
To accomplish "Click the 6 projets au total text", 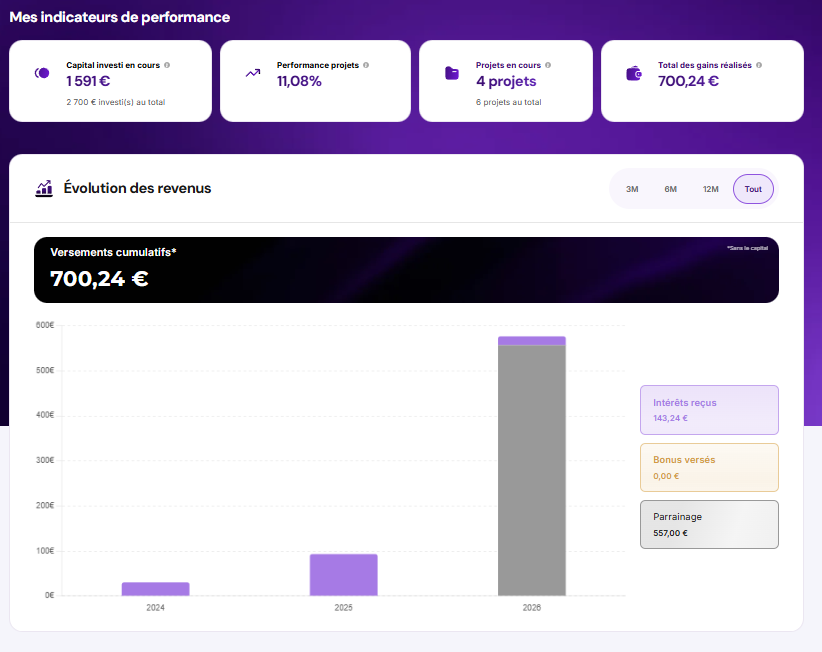I will click(509, 102).
